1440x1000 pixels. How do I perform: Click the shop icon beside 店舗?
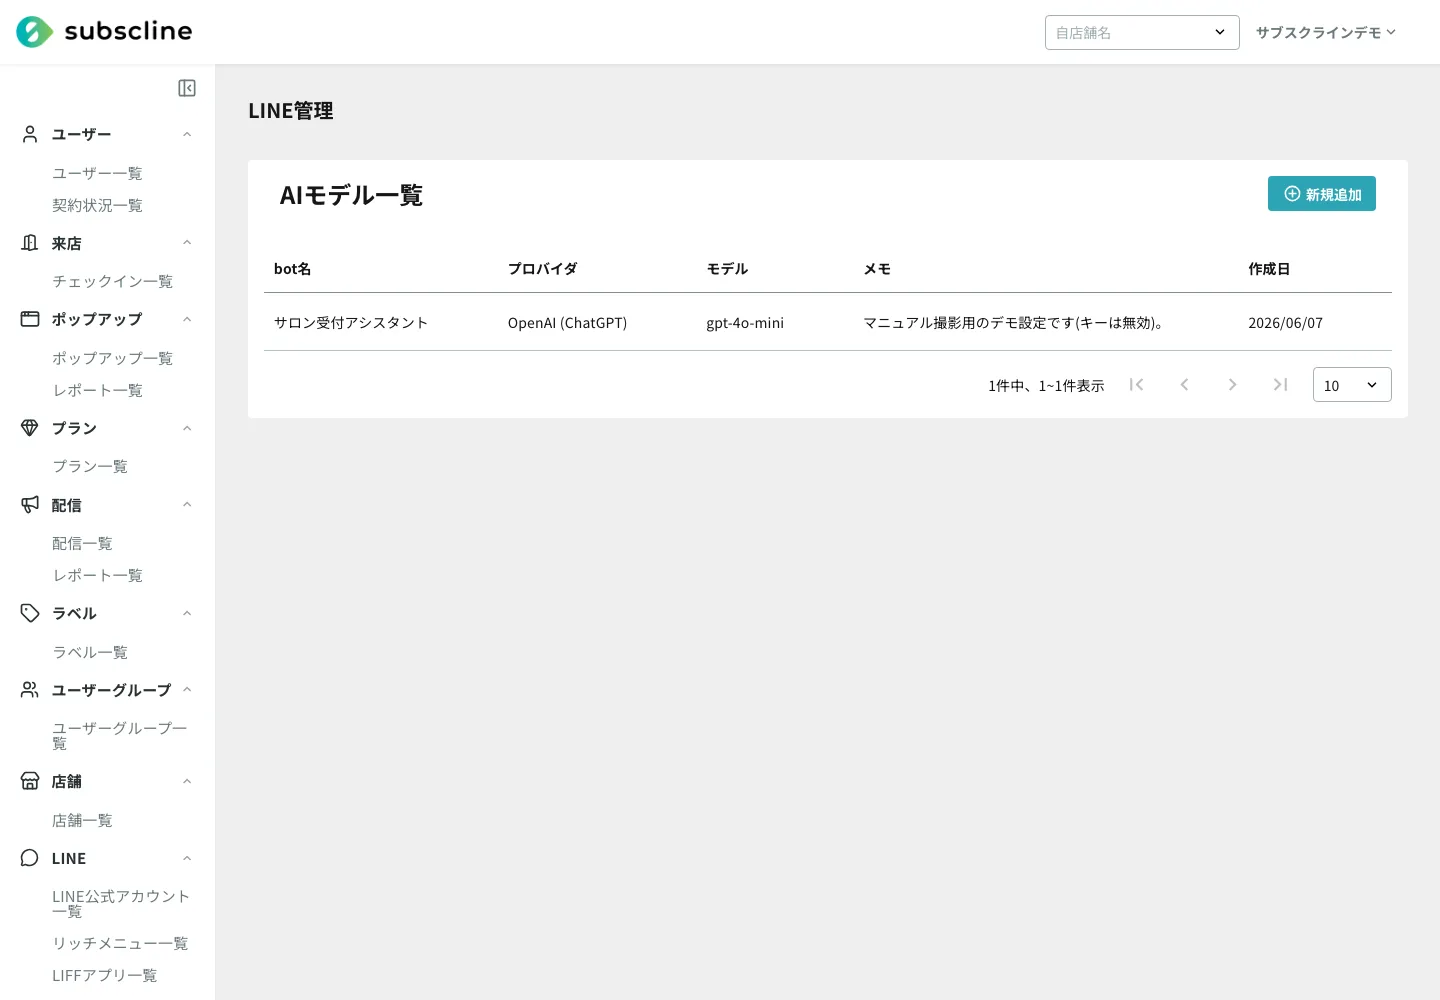[30, 781]
